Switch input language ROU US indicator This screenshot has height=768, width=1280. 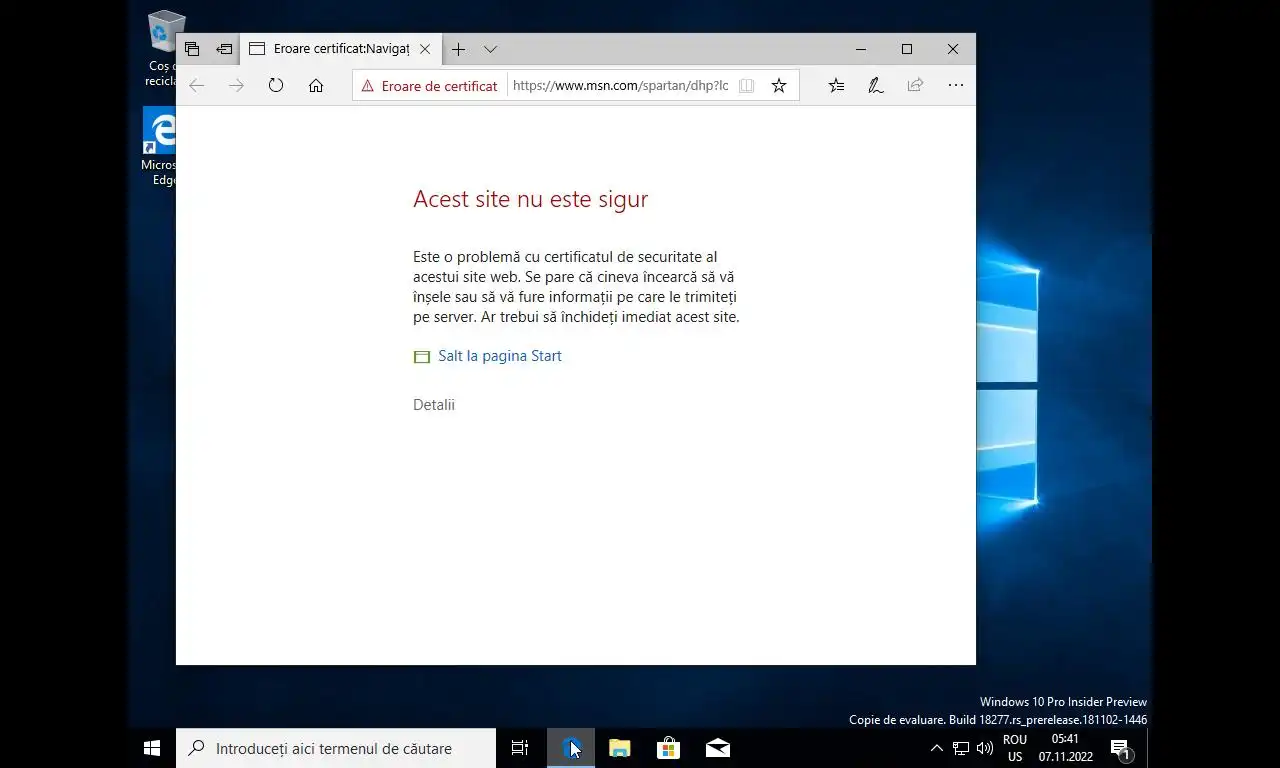pos(1015,748)
